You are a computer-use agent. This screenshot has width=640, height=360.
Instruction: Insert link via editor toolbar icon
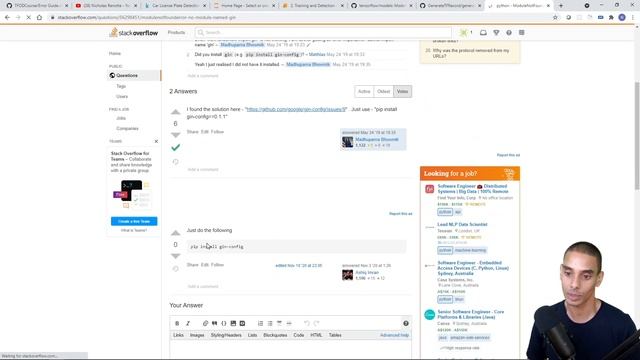point(205,323)
